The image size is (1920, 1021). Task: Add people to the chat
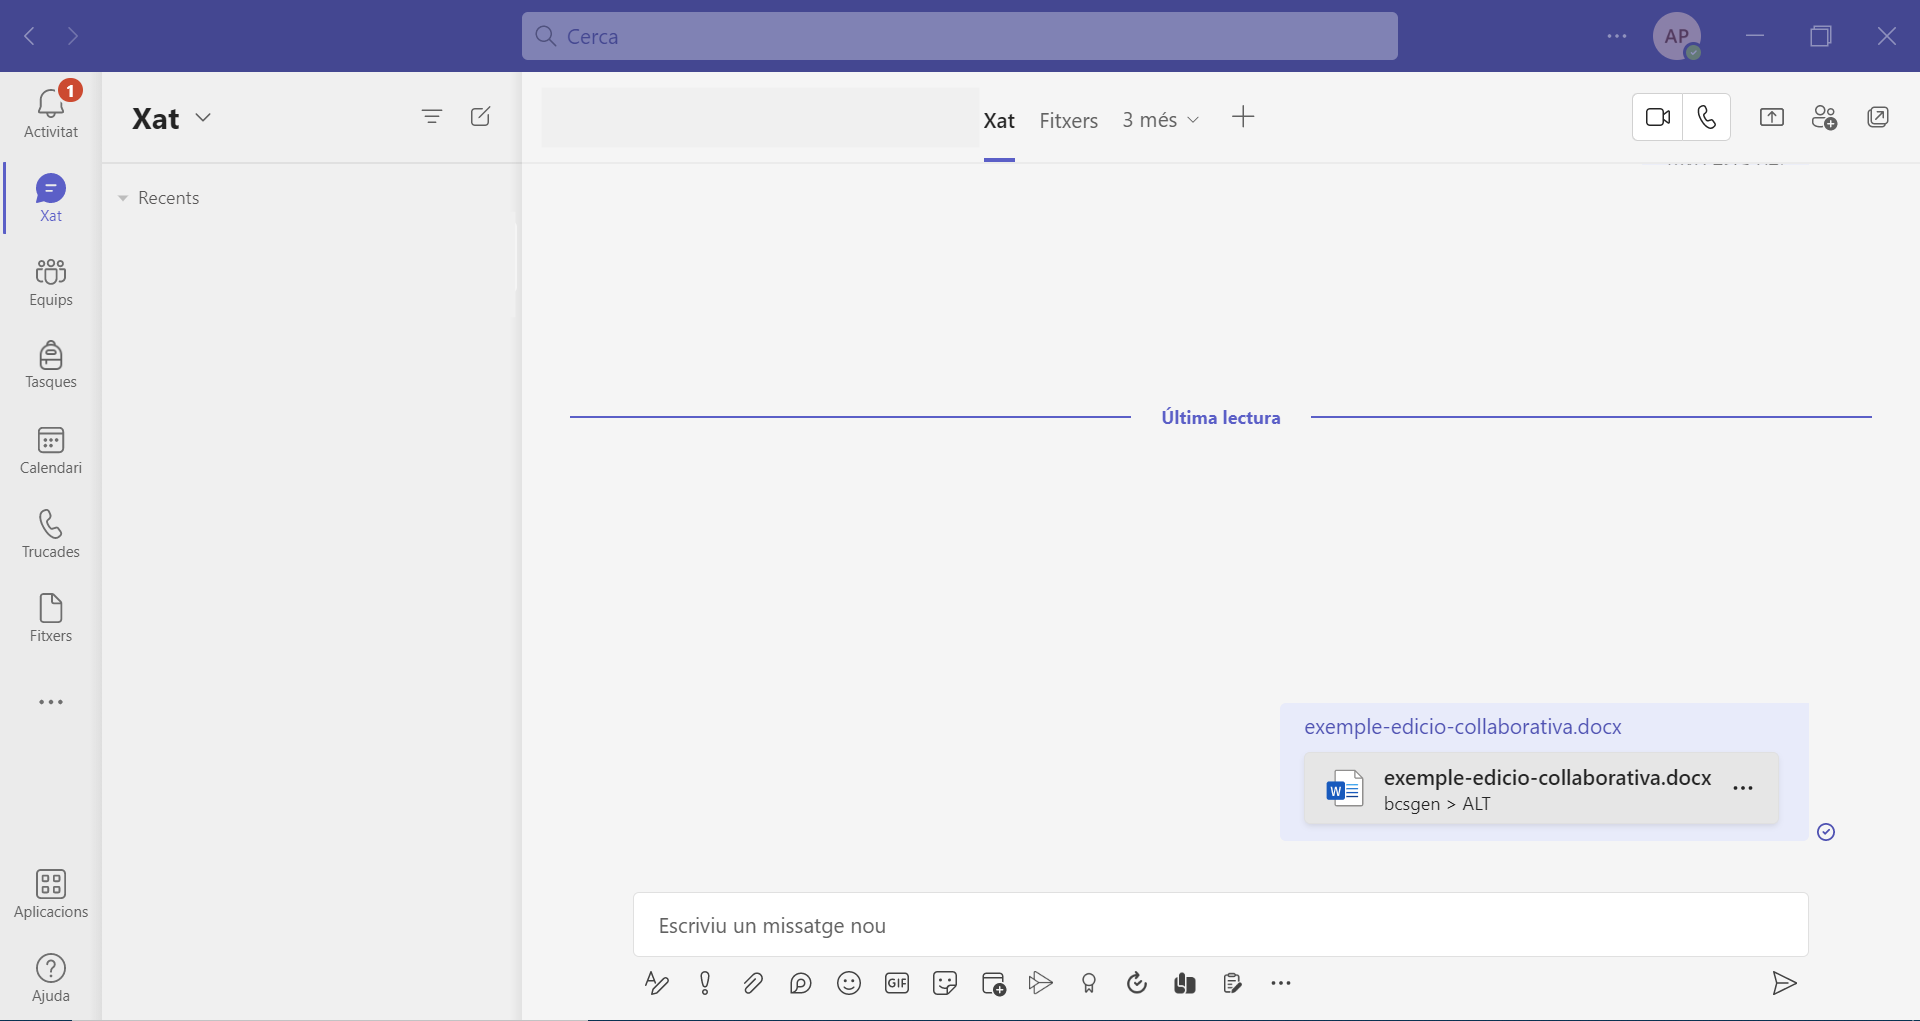(1824, 118)
